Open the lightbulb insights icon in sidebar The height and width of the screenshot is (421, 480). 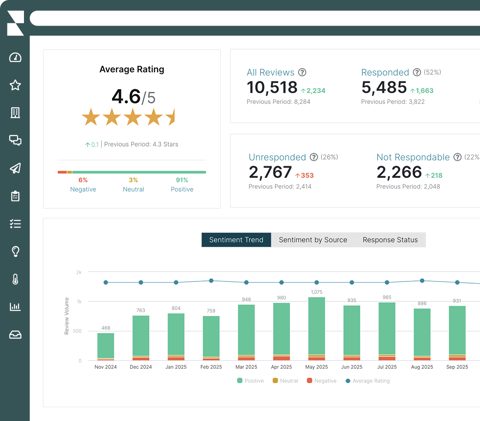15,251
